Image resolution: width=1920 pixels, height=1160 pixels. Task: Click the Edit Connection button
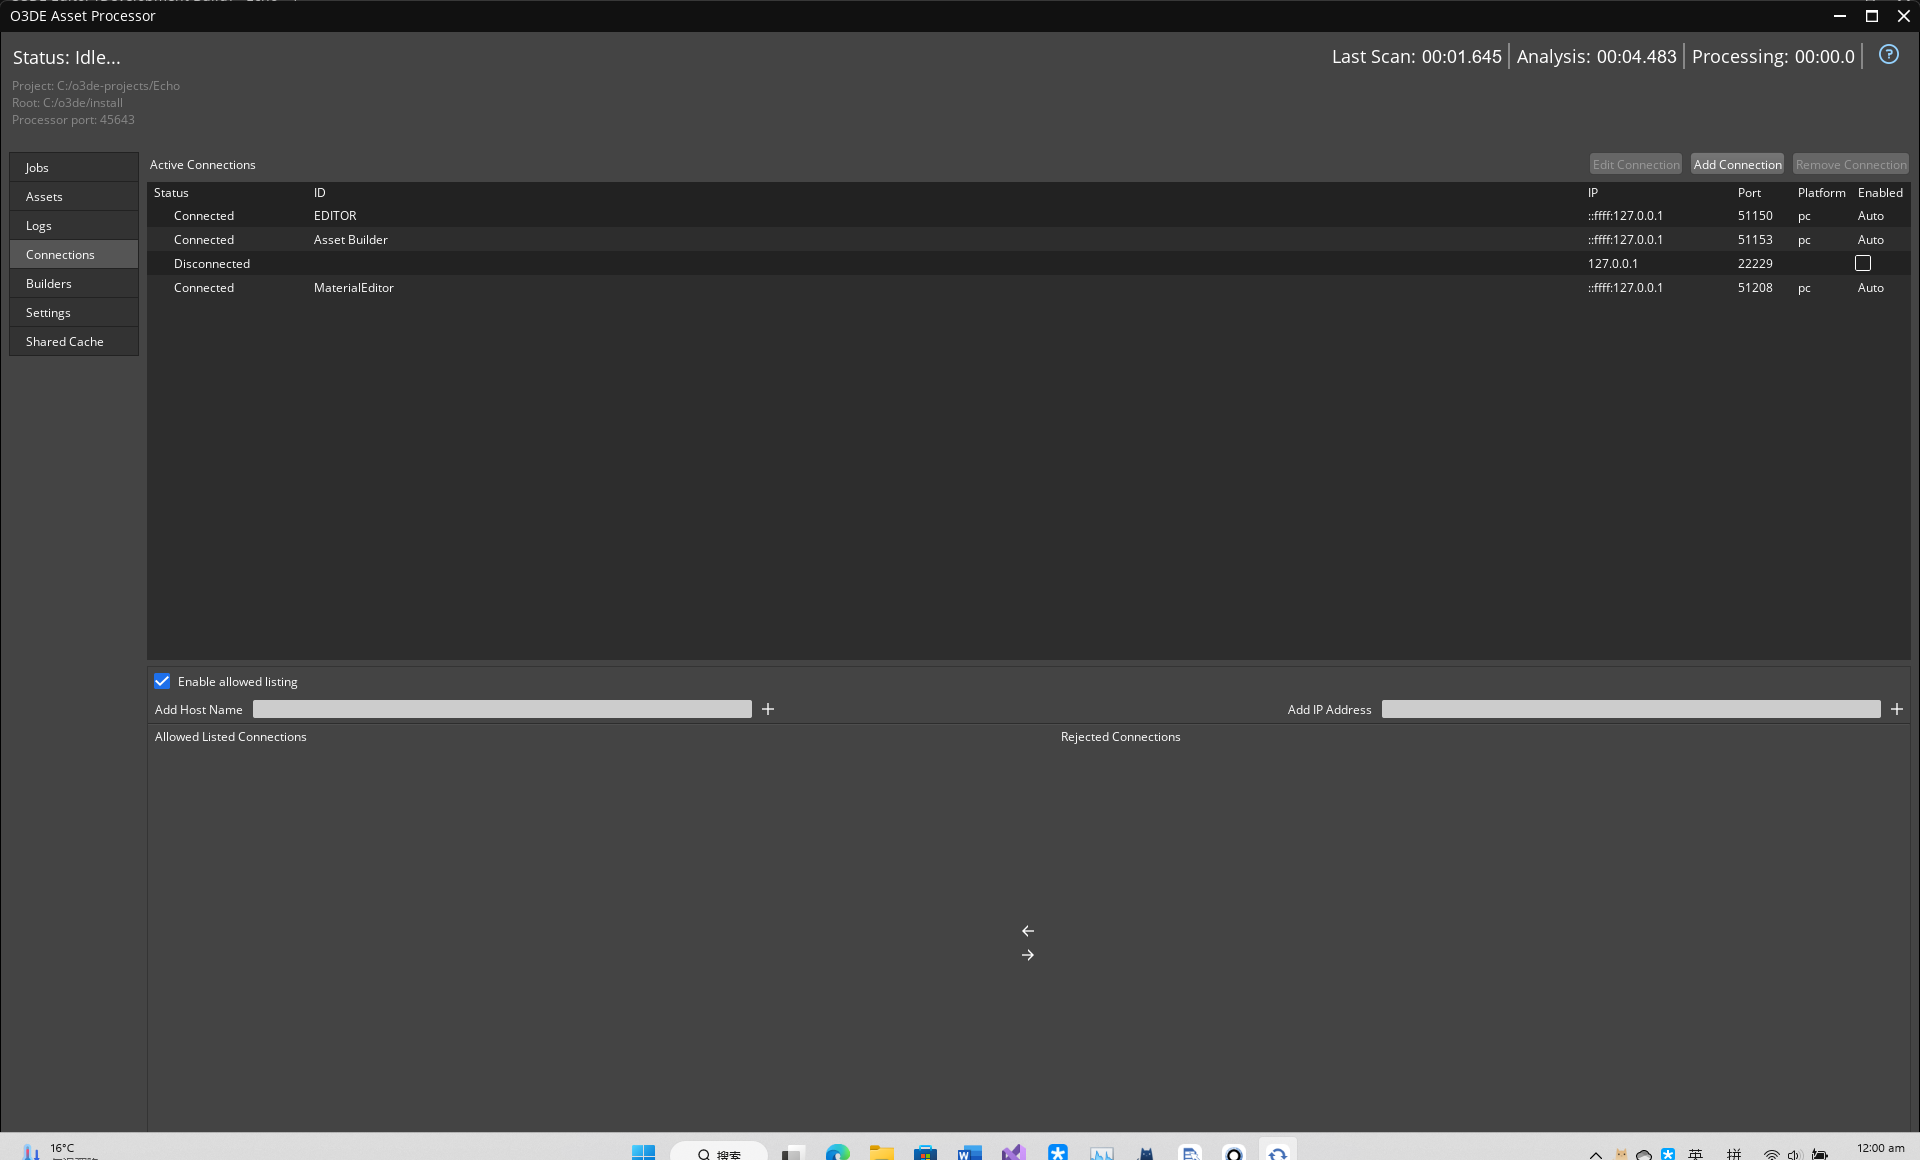pyautogui.click(x=1635, y=163)
